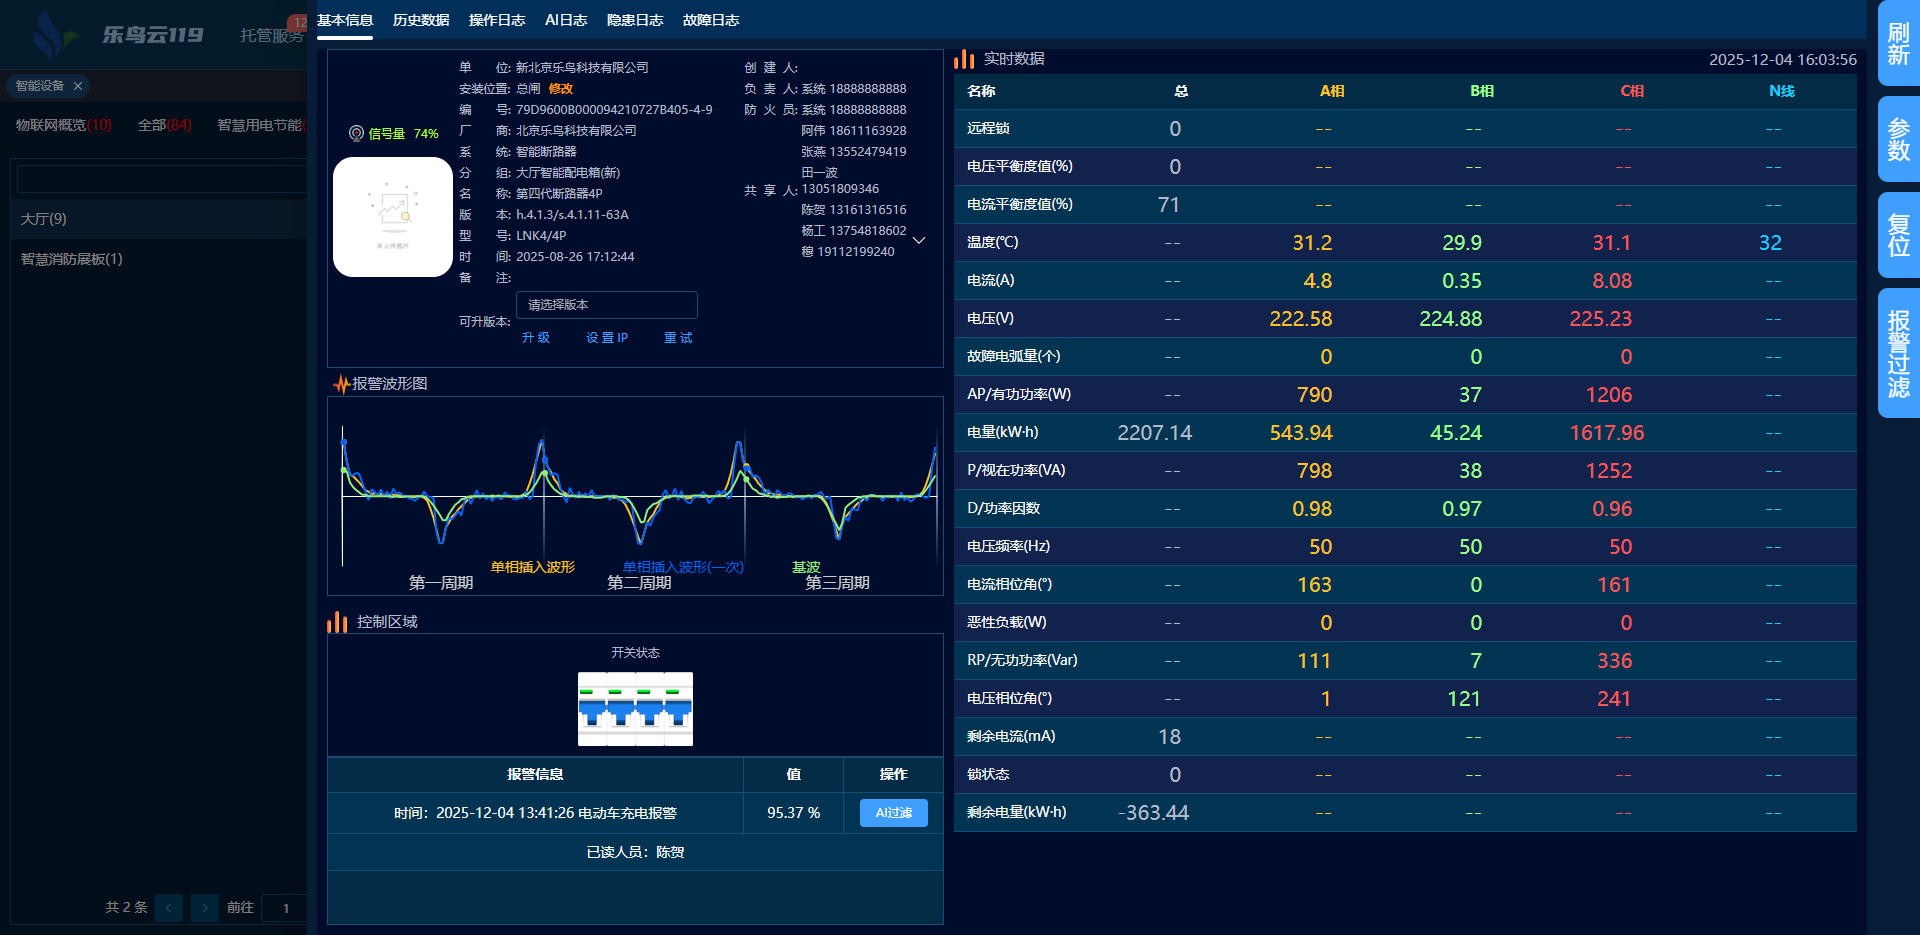
Task: Open the 故障日志 tab
Action: (x=711, y=20)
